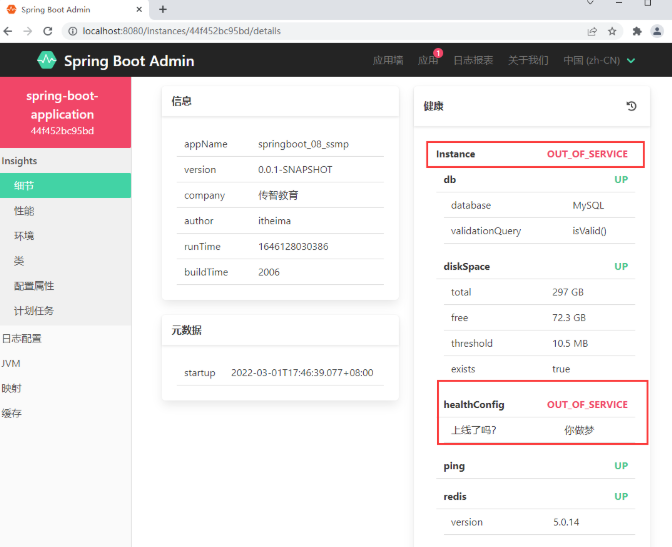Open 日志配置 in the sidebar
Screen dimensions: 672x547
tap(66, 338)
